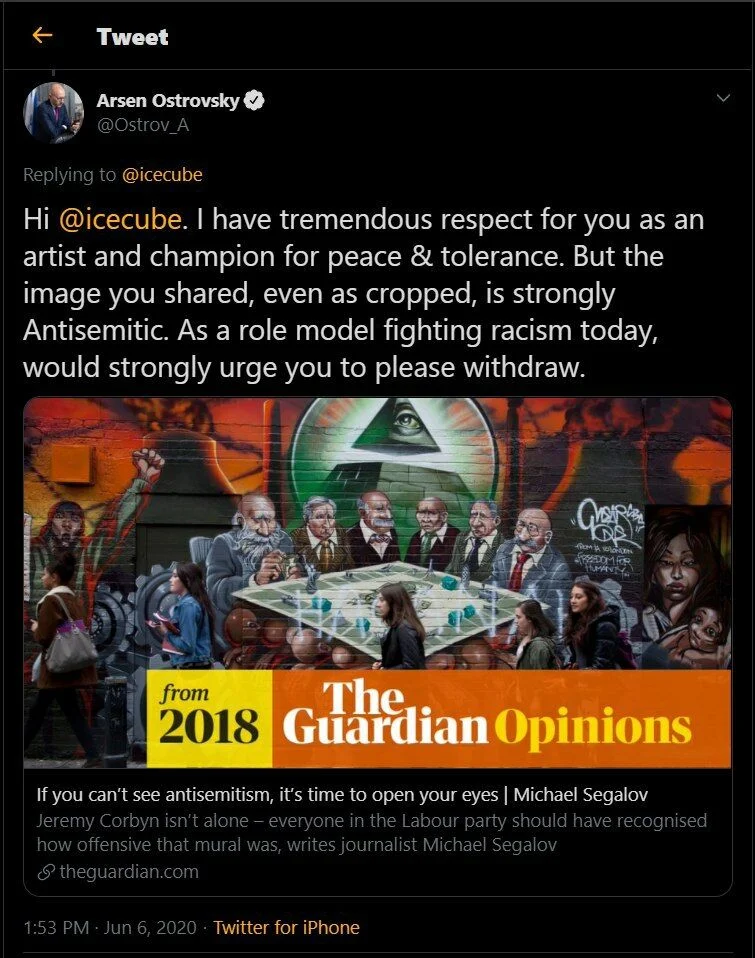
Task: Open the Twitter for iPhone source link
Action: click(286, 927)
